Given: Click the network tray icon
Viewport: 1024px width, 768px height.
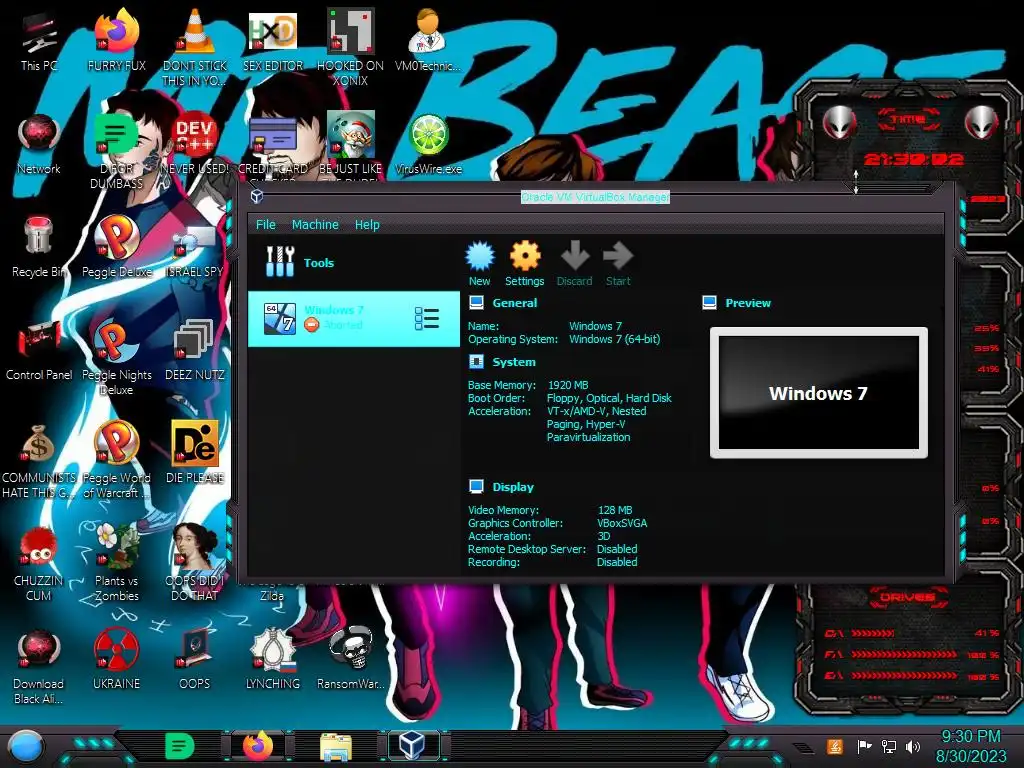Looking at the screenshot, I should click(x=888, y=746).
